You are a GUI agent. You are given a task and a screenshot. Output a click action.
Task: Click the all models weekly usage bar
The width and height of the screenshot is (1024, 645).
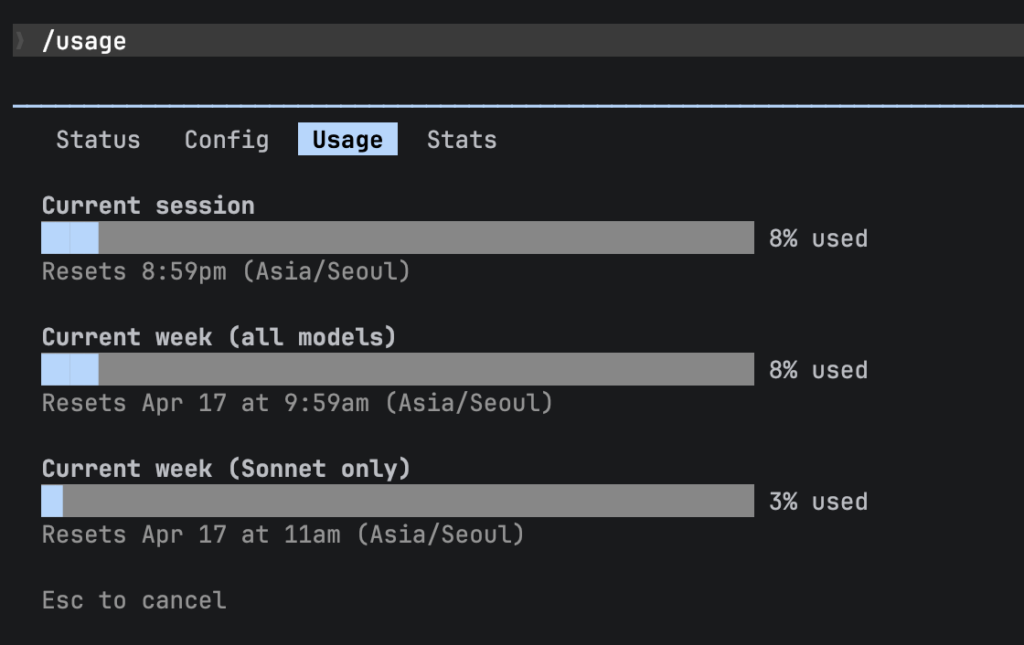(397, 369)
